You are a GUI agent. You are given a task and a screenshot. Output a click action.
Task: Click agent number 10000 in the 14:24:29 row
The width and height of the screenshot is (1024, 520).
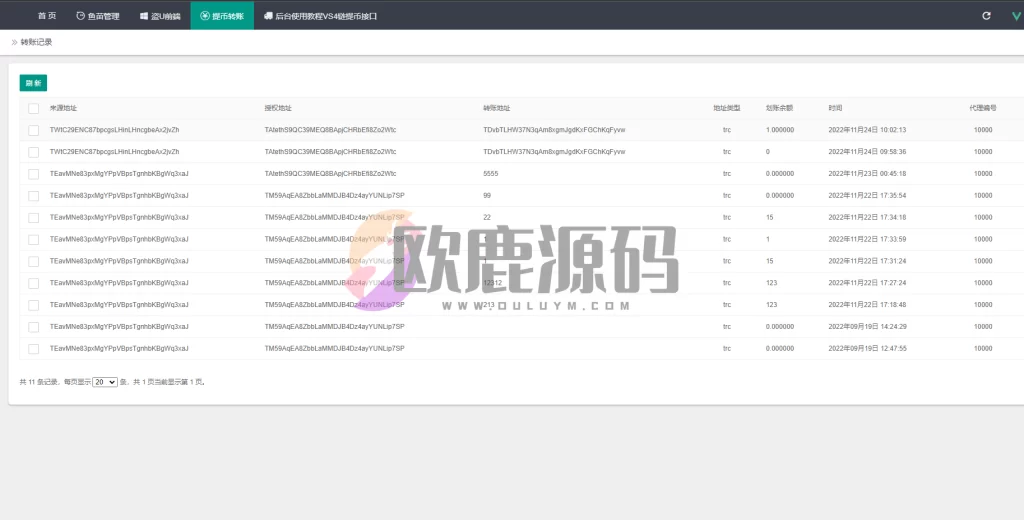(983, 327)
